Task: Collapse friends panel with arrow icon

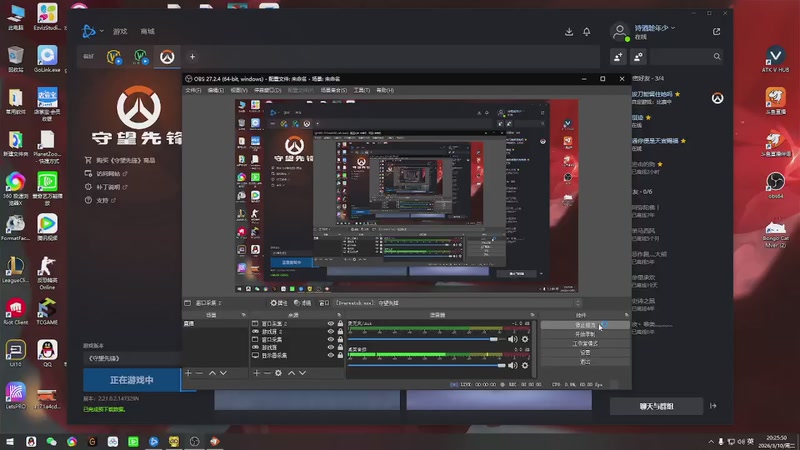Action: [713, 406]
